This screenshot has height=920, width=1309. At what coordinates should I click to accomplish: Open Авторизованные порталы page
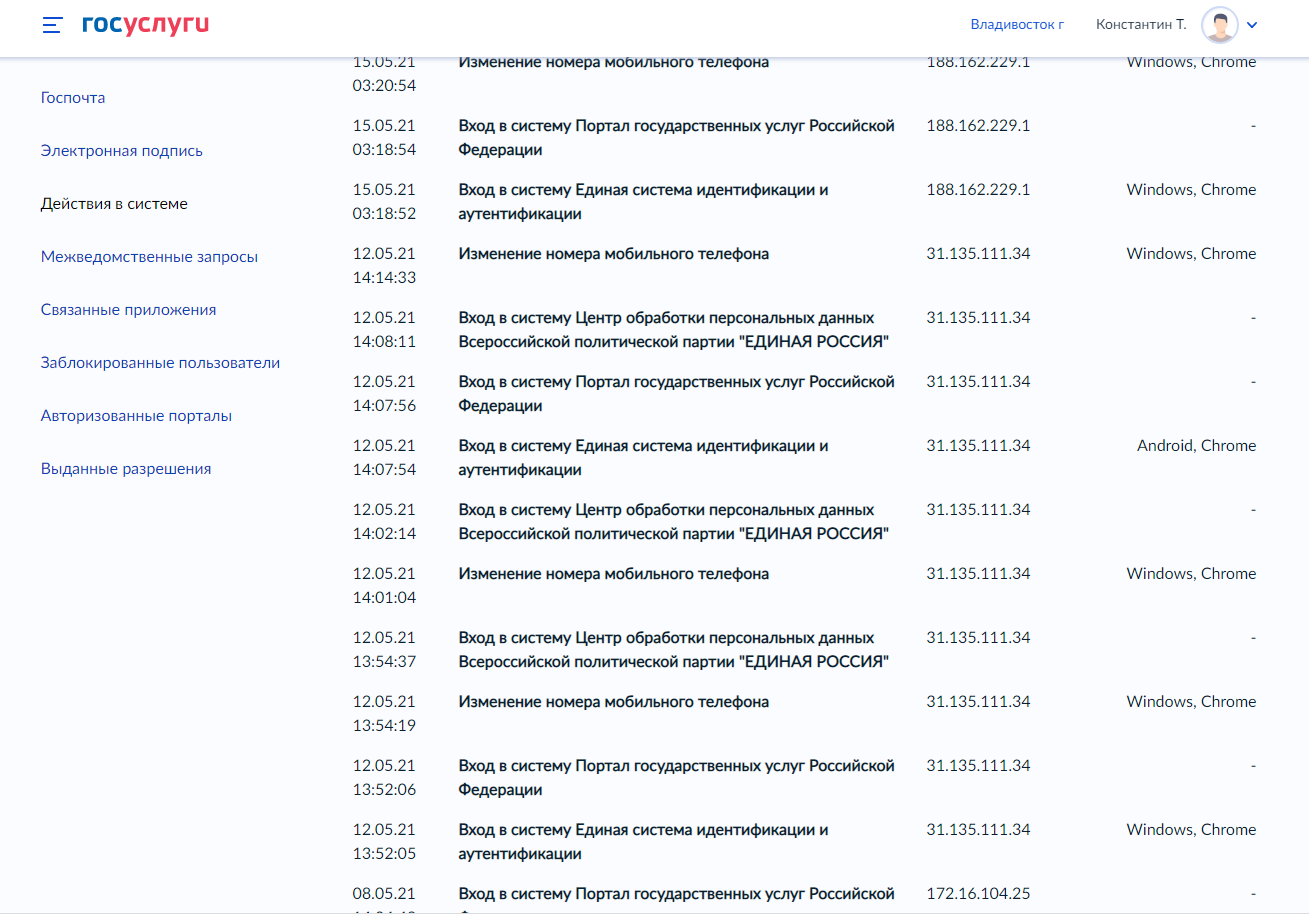pos(136,416)
